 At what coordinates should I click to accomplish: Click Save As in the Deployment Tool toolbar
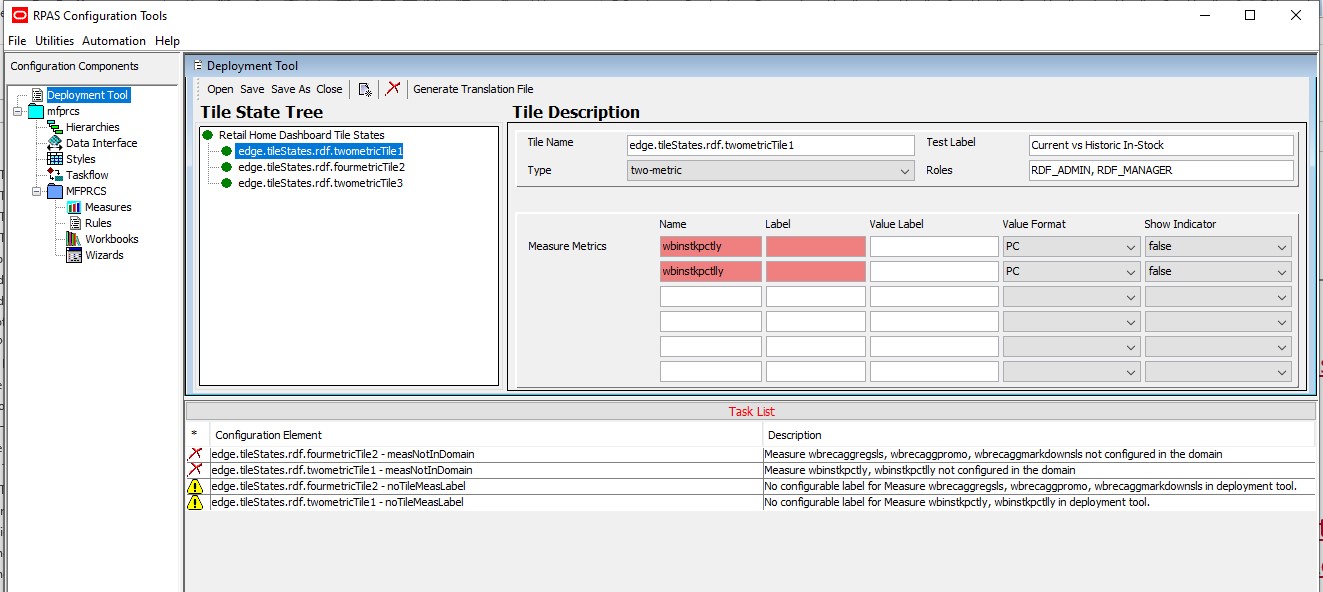[291, 89]
